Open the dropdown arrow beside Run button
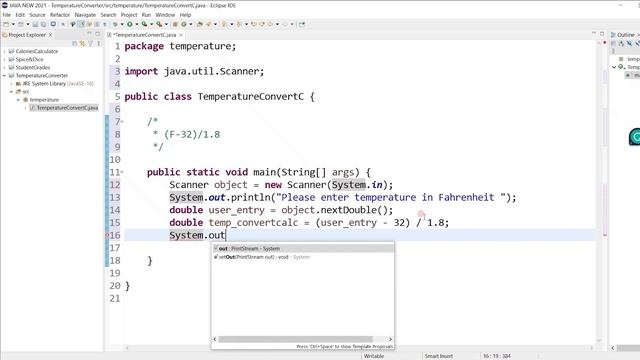The height and width of the screenshot is (360, 640). pyautogui.click(x=137, y=24)
